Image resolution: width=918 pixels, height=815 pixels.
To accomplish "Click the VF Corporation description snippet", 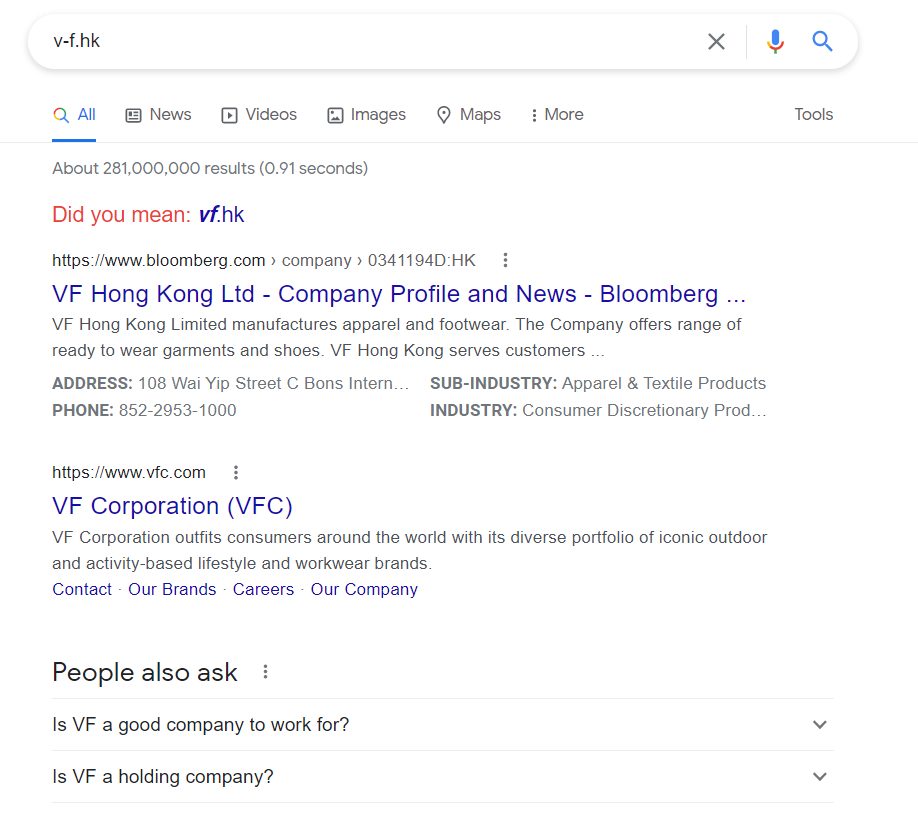I will [409, 550].
